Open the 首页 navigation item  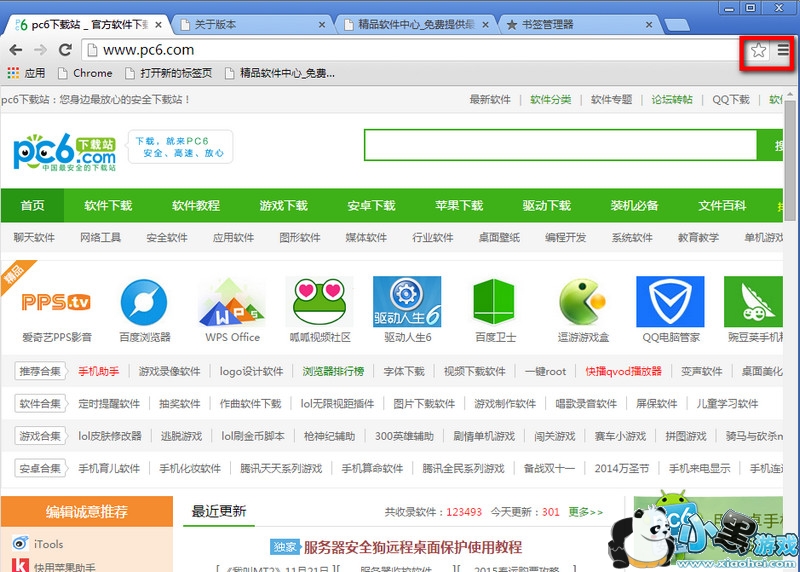(32, 205)
